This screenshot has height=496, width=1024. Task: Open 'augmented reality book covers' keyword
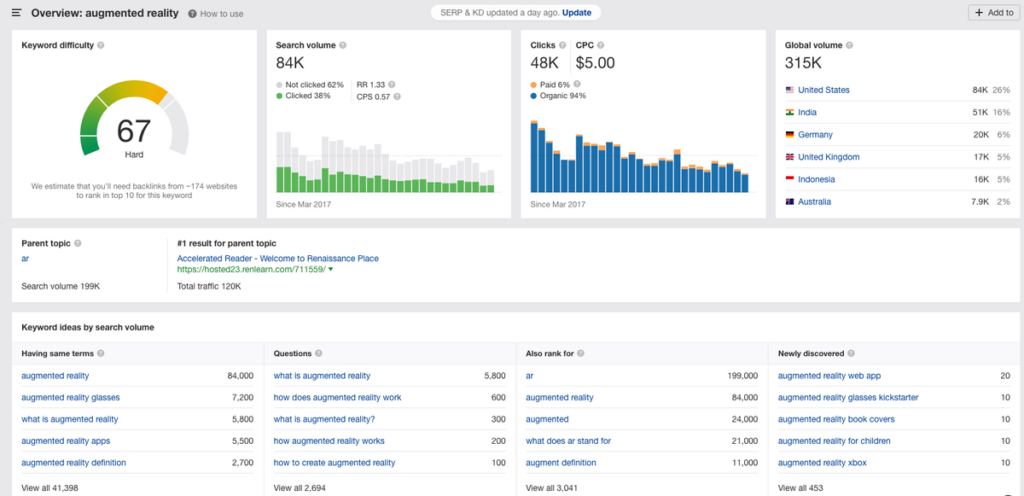836,419
